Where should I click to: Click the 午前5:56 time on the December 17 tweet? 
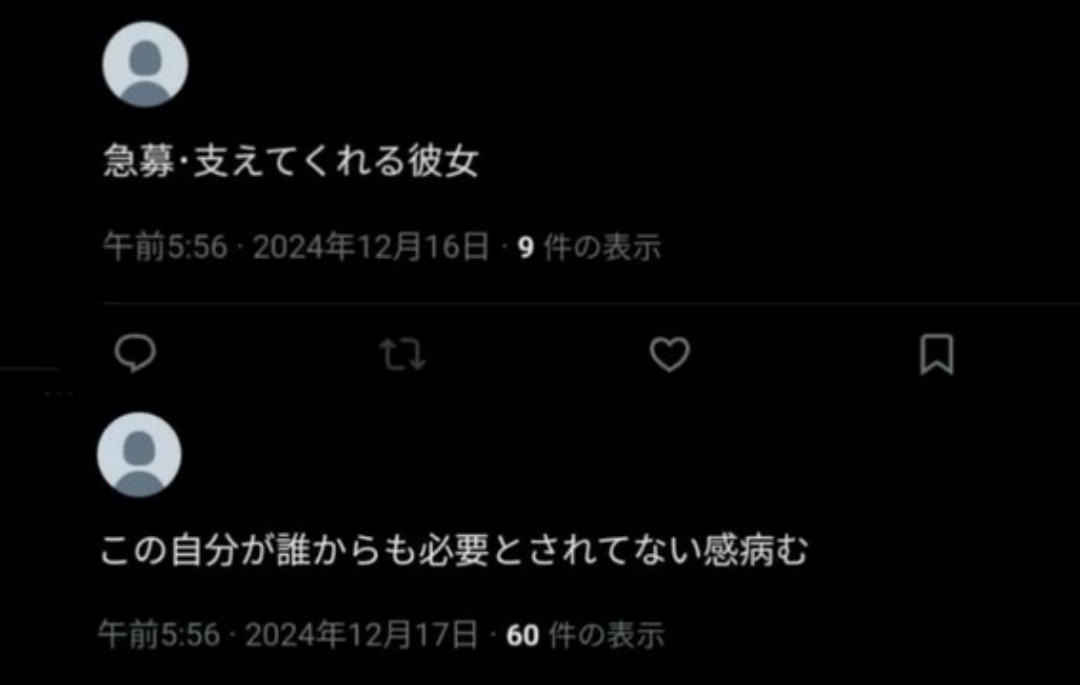click(159, 634)
